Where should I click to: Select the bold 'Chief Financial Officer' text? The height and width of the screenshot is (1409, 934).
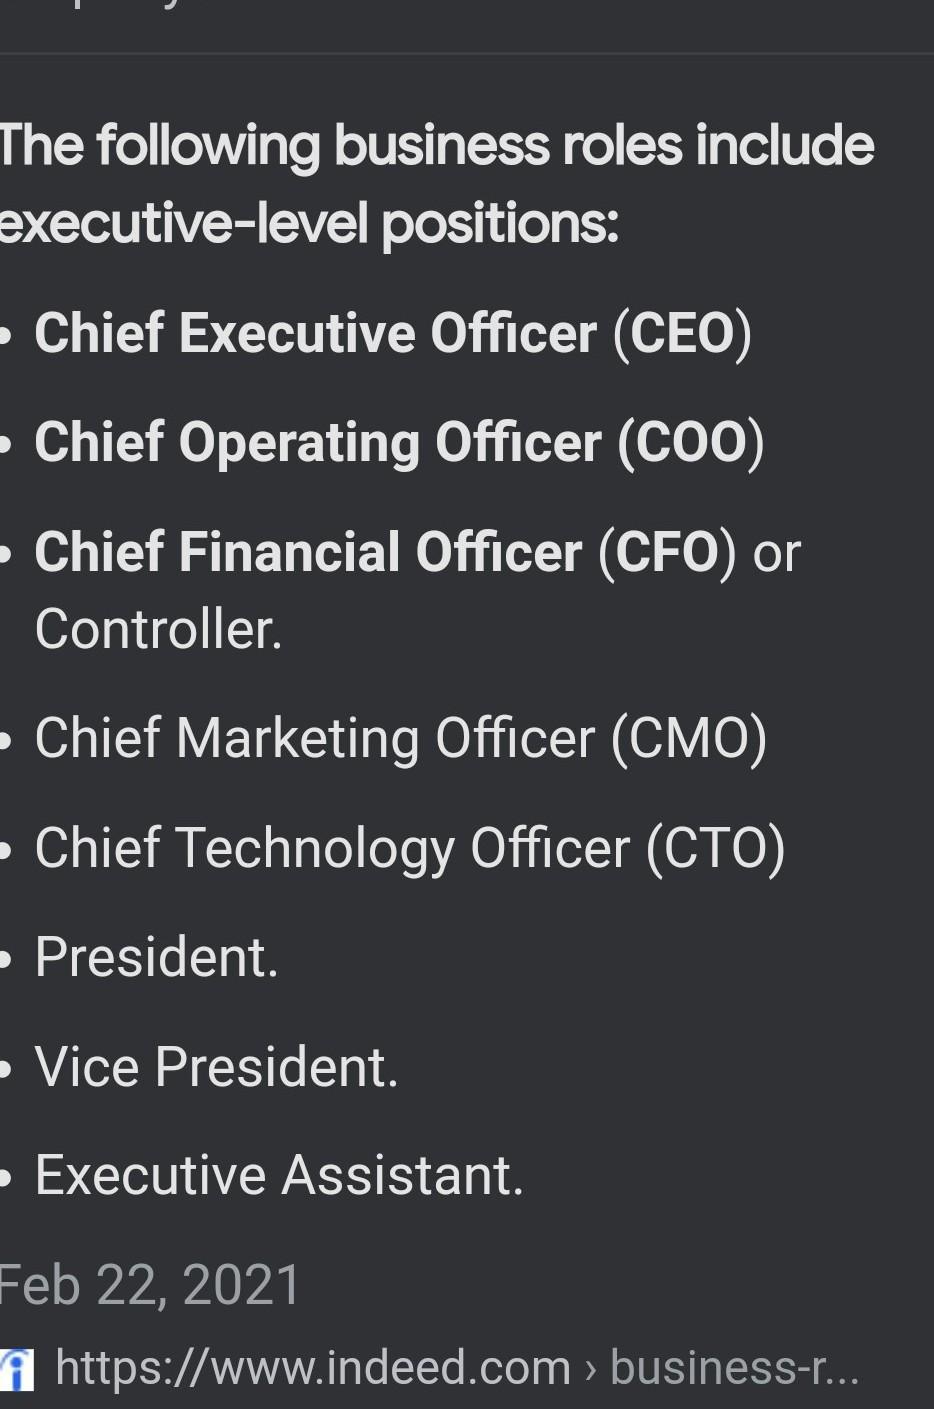pos(308,552)
